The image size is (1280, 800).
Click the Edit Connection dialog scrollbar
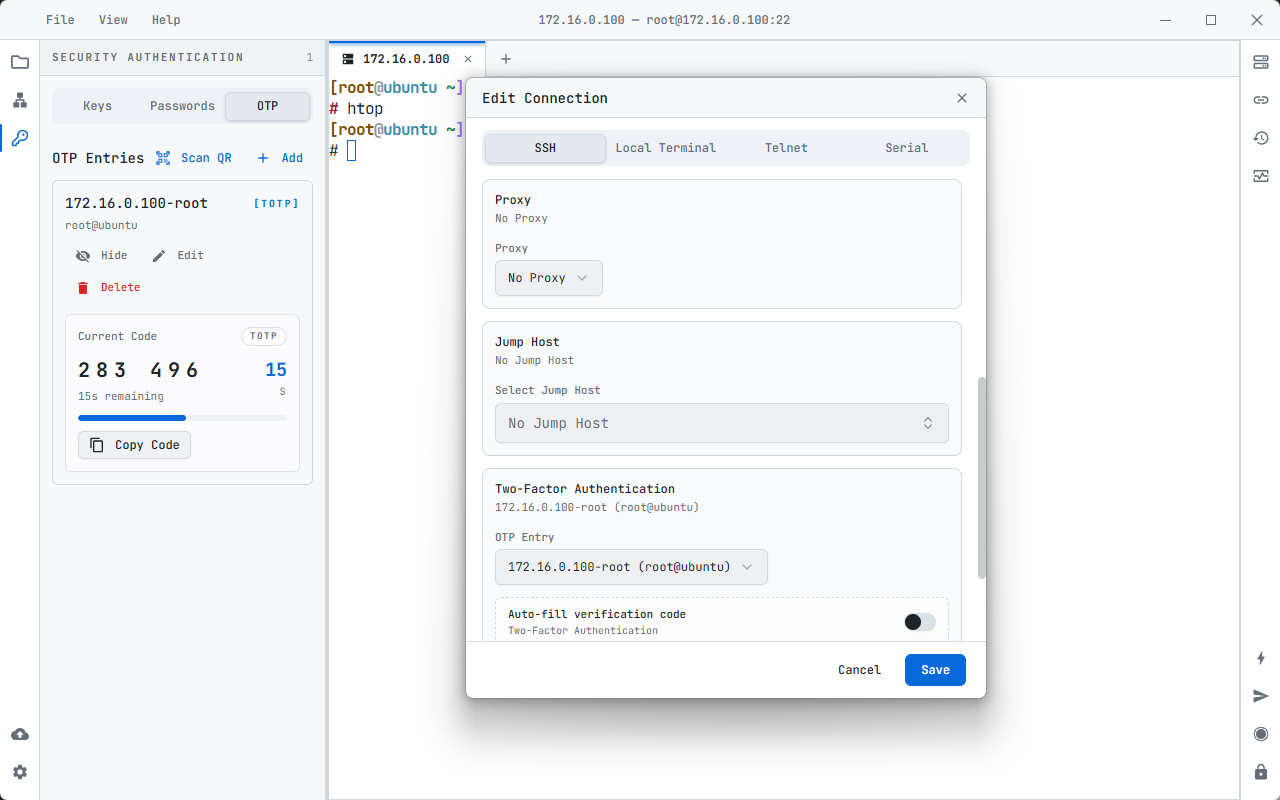[x=982, y=478]
